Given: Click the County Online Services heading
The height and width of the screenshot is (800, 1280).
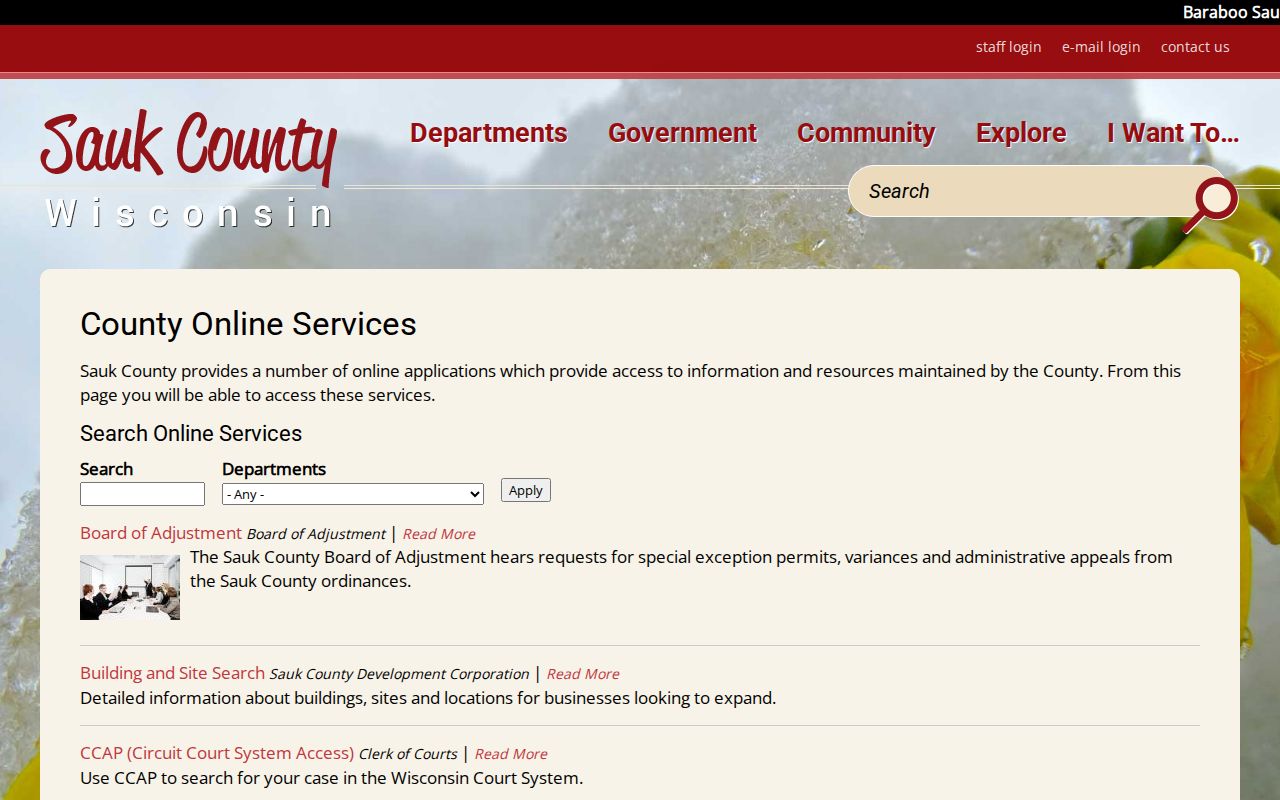Looking at the screenshot, I should pyautogui.click(x=248, y=324).
